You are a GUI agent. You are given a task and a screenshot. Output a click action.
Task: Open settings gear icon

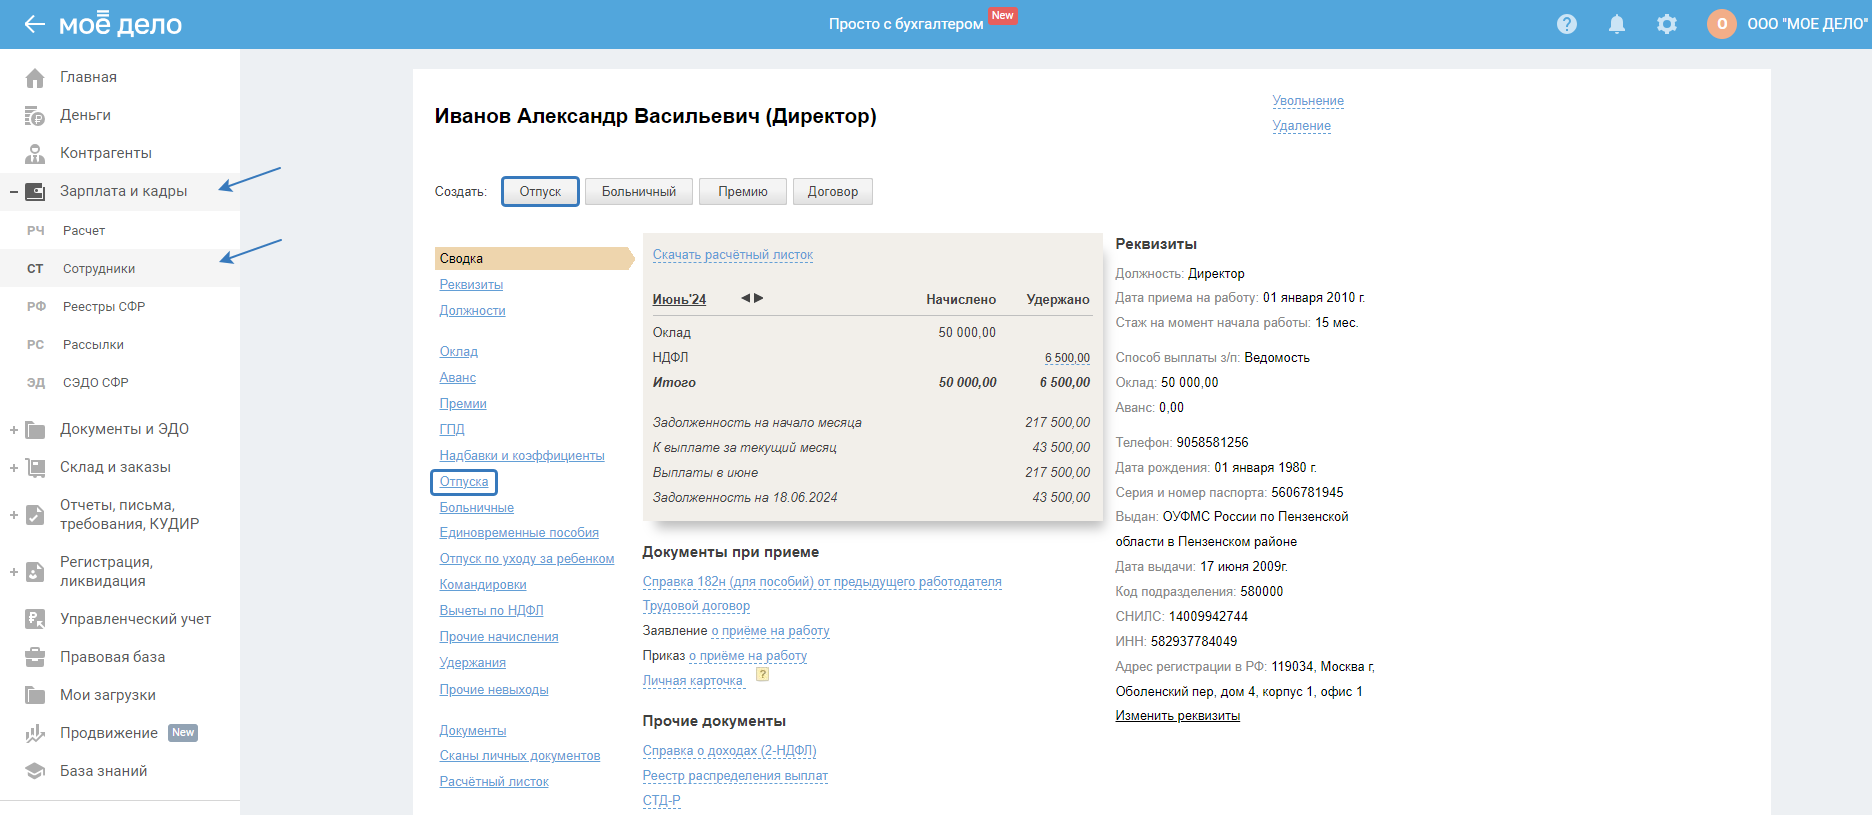pos(1667,24)
